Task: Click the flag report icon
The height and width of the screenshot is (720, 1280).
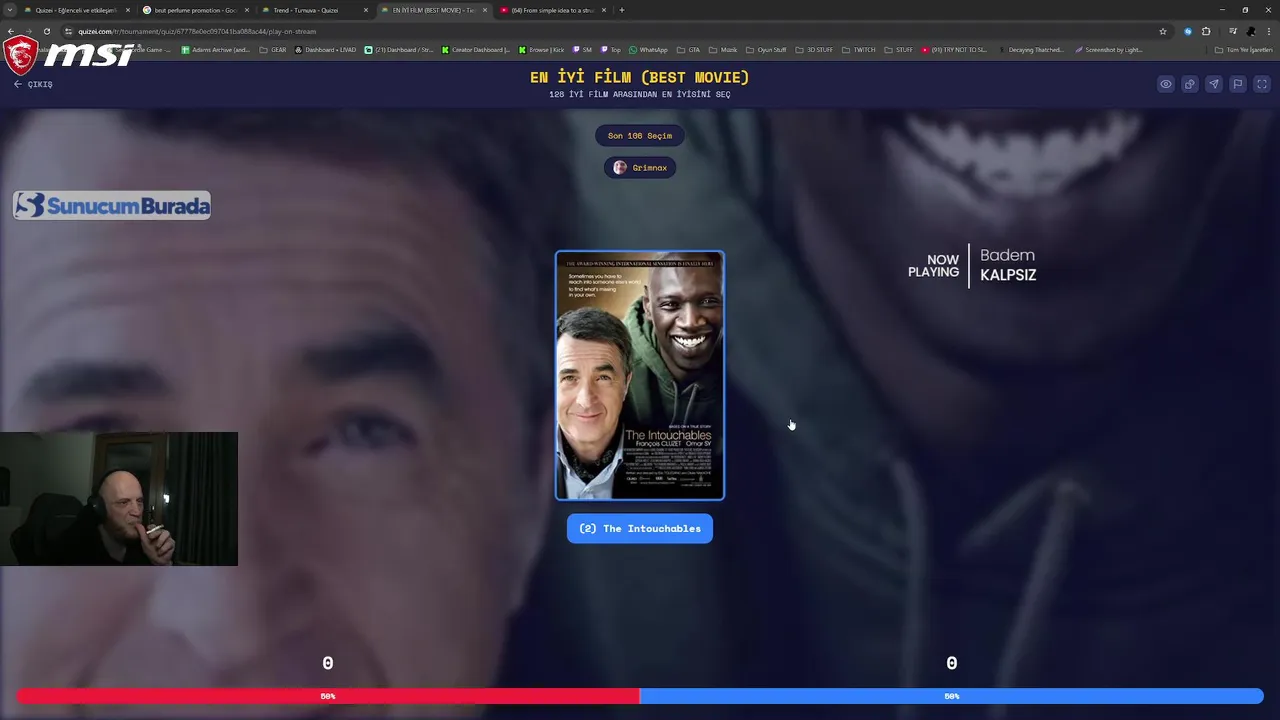Action: (1238, 84)
